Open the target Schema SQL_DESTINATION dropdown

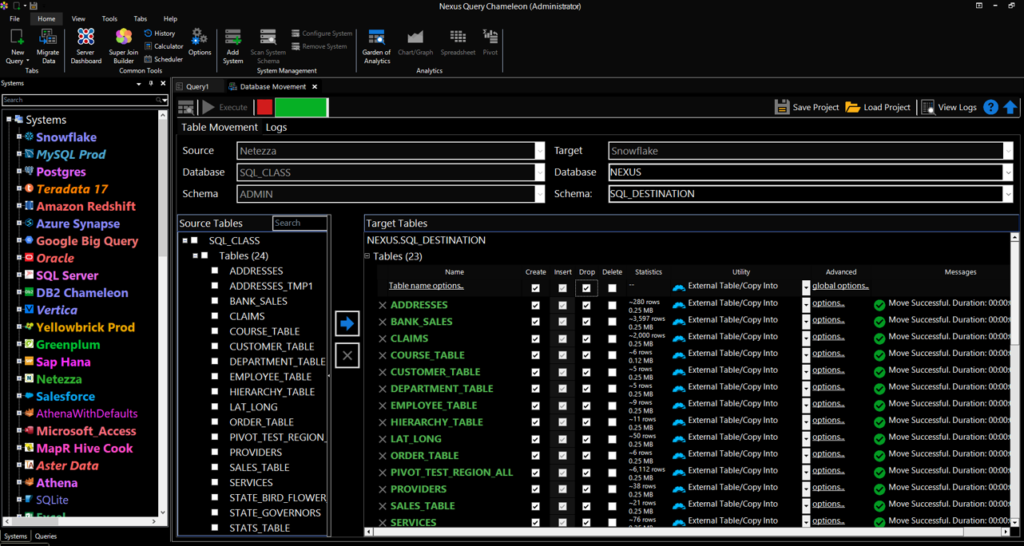coord(1008,194)
